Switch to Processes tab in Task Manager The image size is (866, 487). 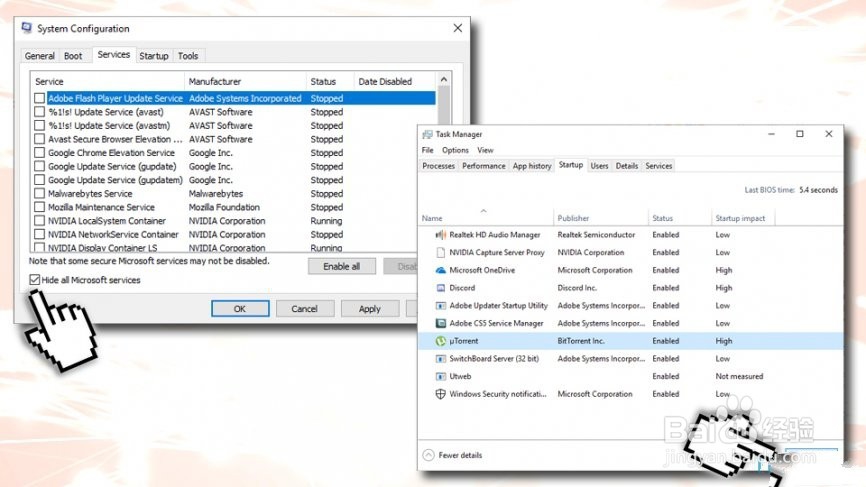tap(439, 166)
